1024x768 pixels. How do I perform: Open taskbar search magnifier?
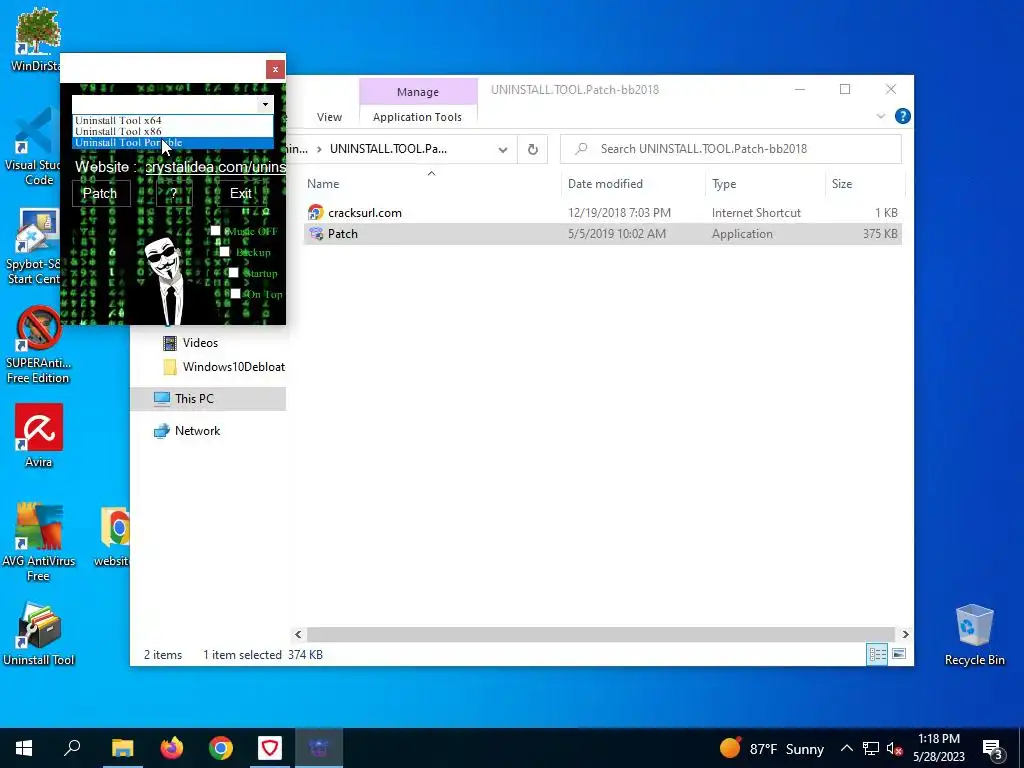coord(72,748)
